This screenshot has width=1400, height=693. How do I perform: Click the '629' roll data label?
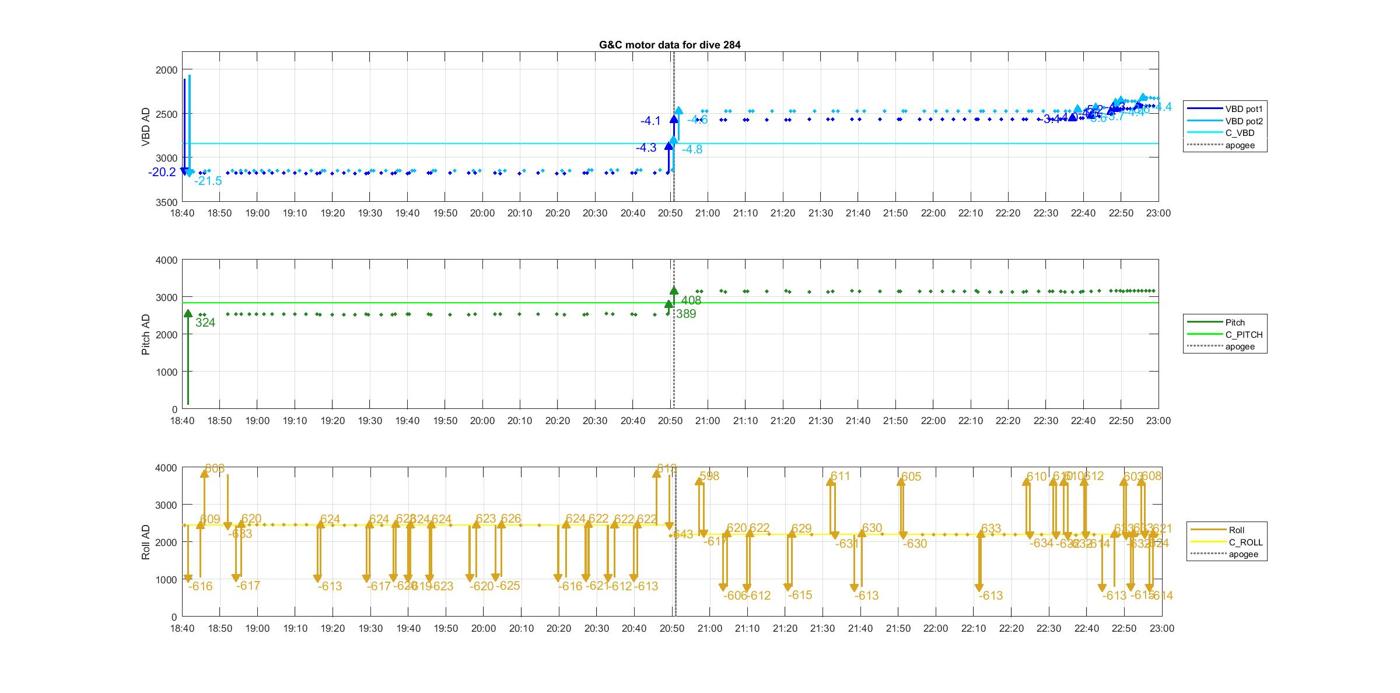coord(801,528)
